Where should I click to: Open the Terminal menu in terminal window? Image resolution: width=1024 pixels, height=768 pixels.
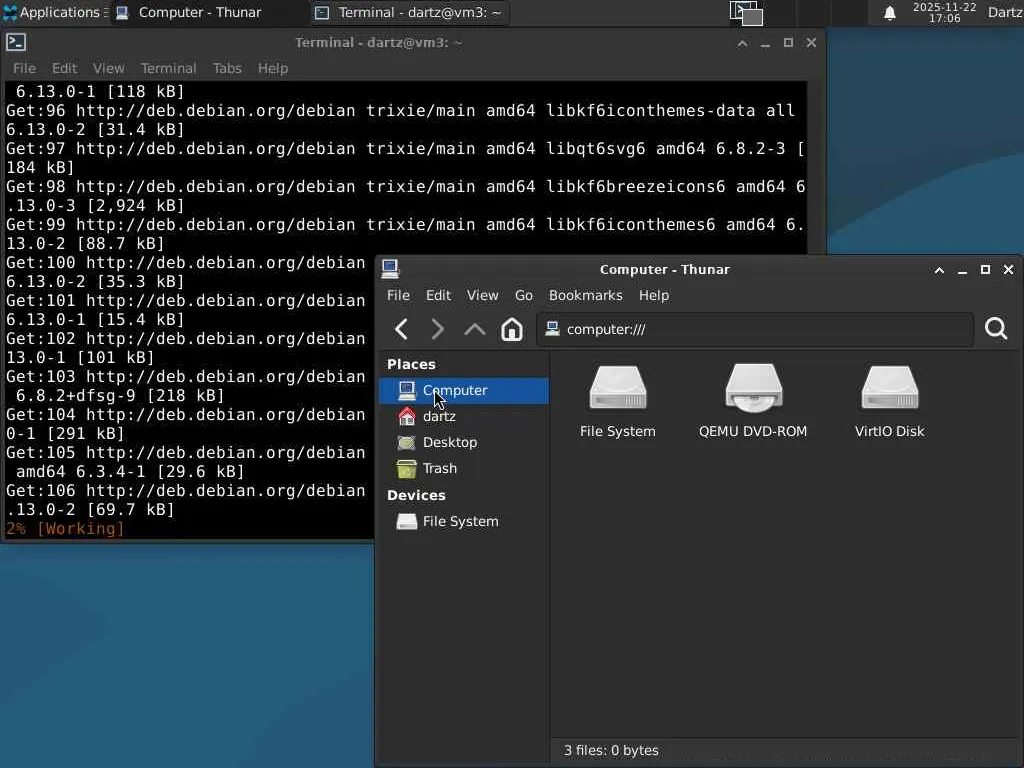pyautogui.click(x=168, y=68)
